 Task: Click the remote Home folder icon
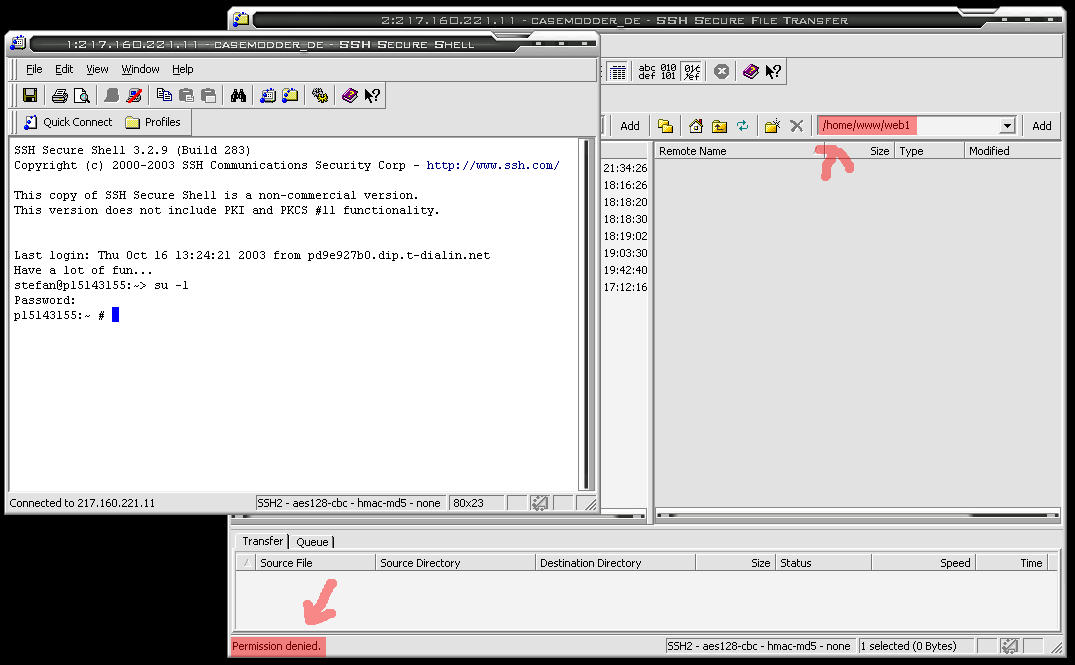coord(696,126)
